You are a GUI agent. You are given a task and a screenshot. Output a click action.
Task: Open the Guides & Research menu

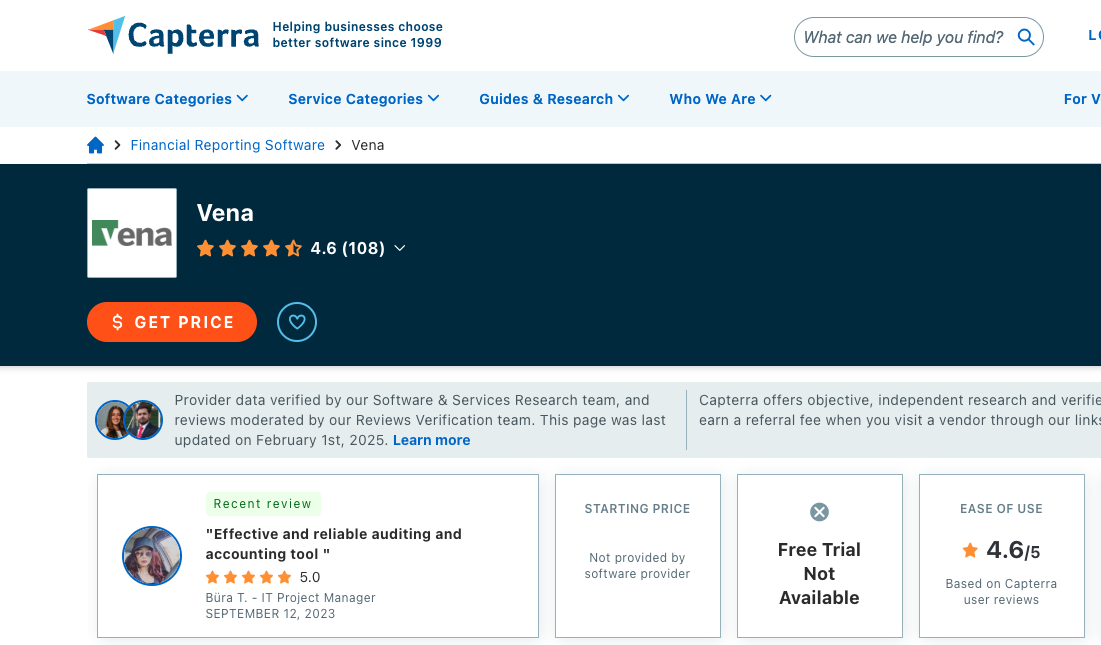(x=554, y=99)
